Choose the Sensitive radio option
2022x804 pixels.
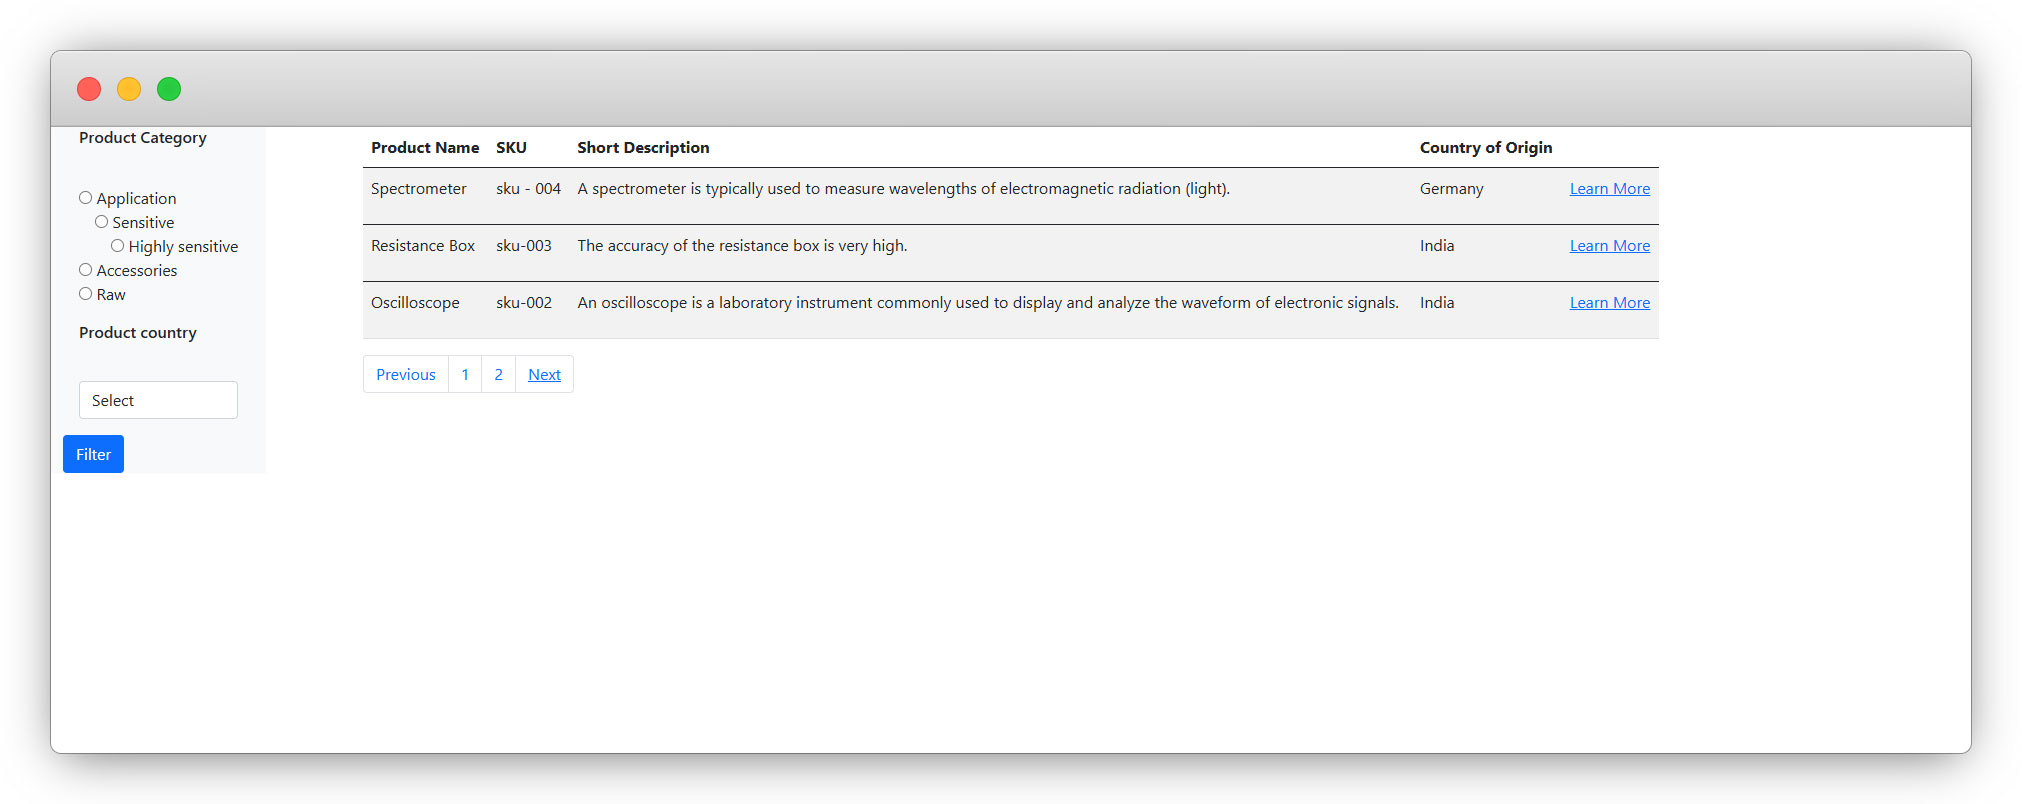[x=102, y=222]
